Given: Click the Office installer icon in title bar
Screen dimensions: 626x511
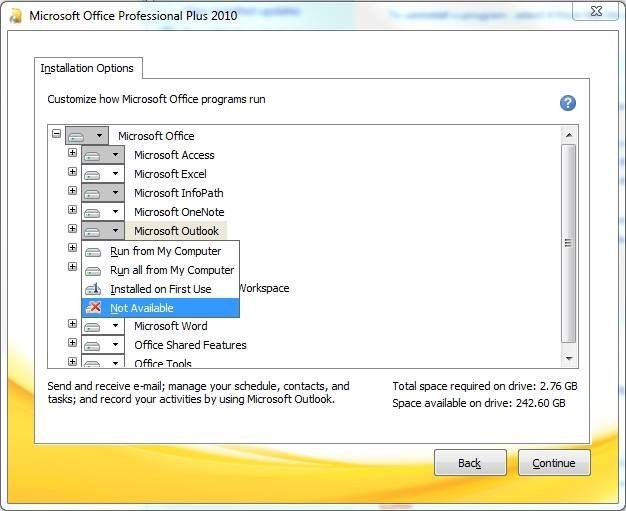Looking at the screenshot, I should [x=16, y=16].
